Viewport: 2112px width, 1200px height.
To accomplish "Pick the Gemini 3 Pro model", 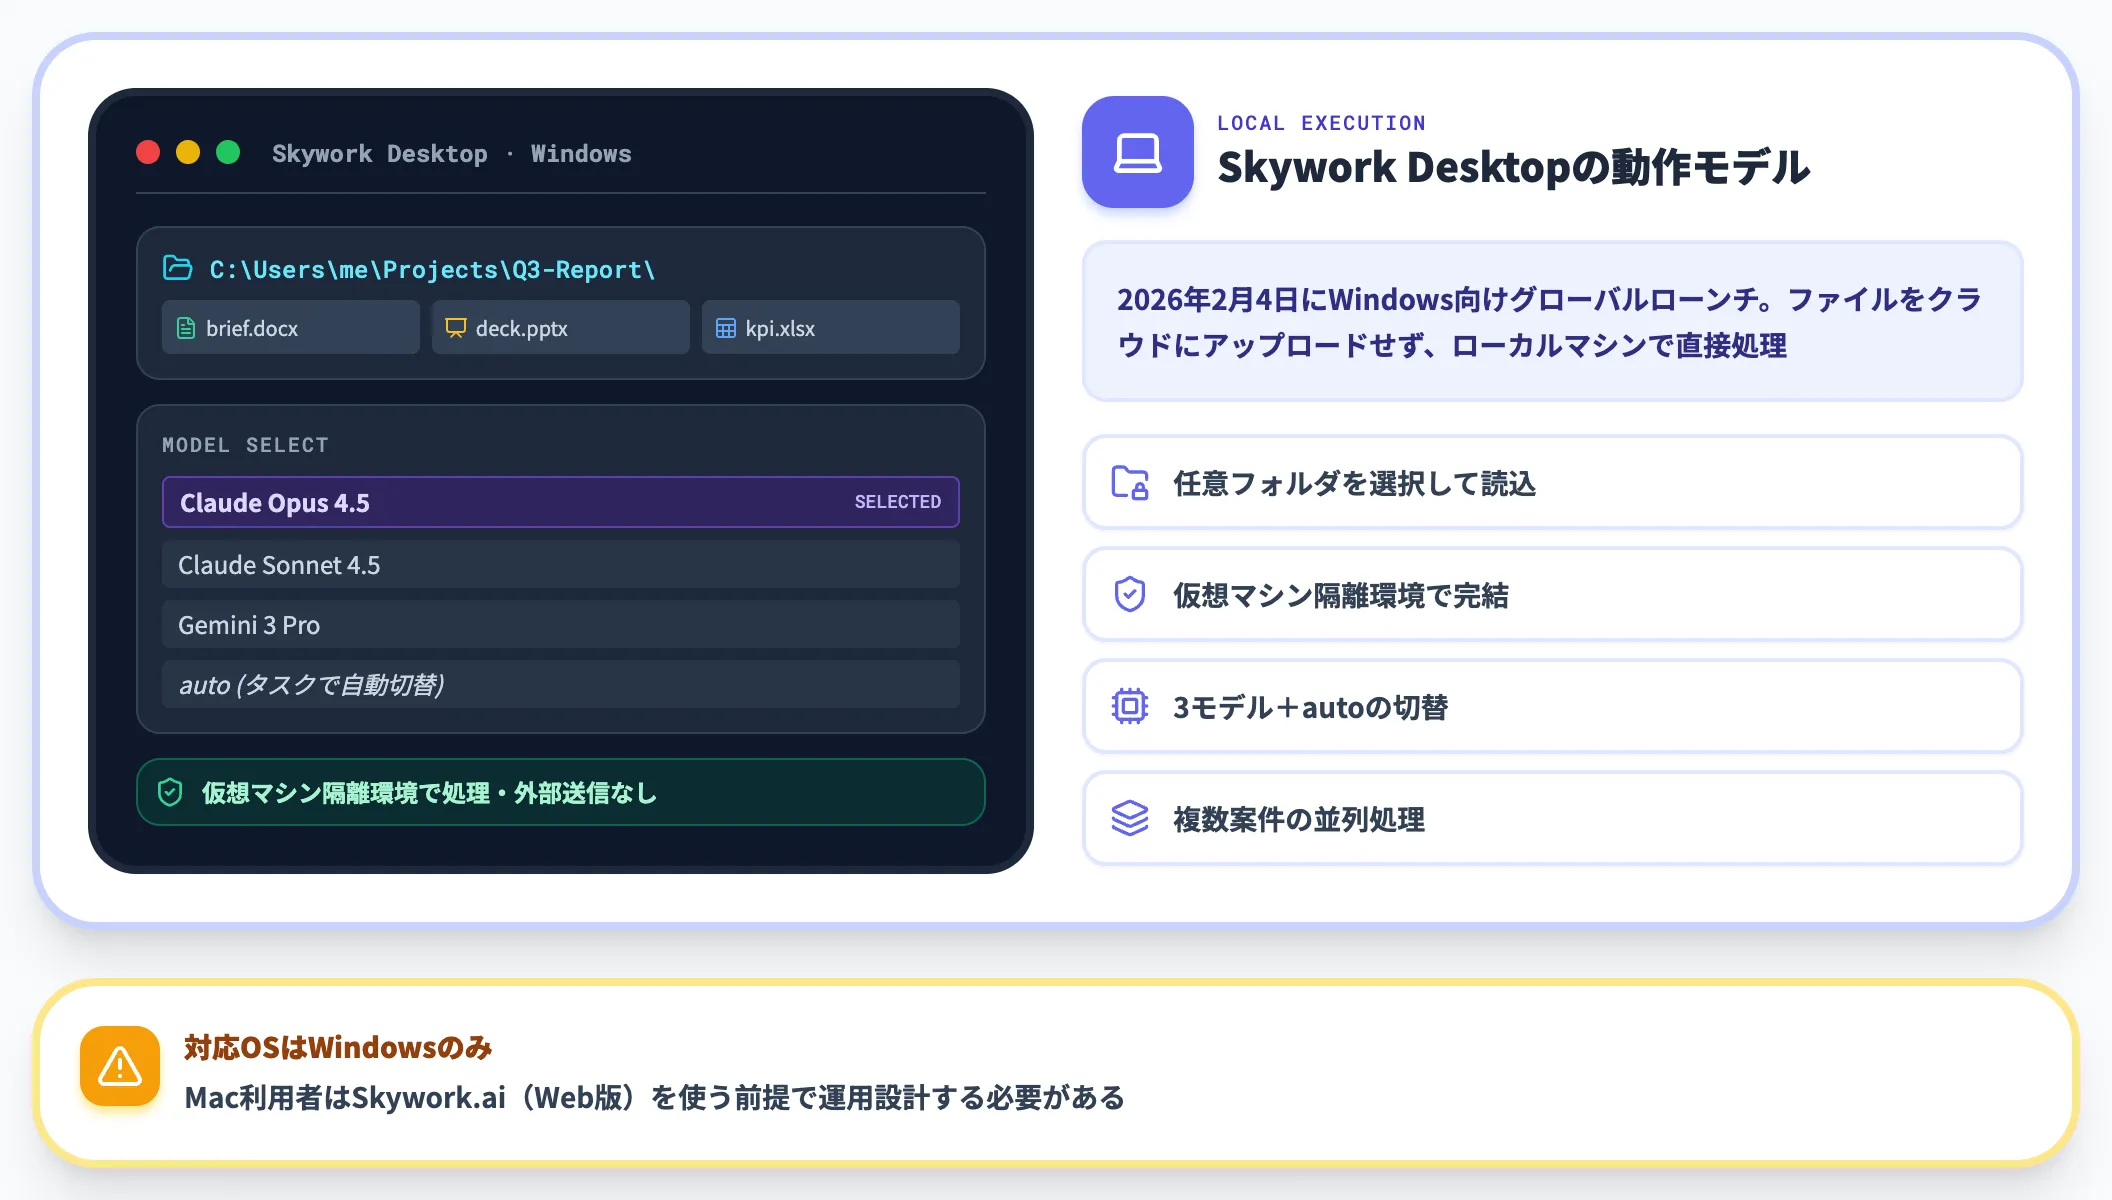I will 561,625.
